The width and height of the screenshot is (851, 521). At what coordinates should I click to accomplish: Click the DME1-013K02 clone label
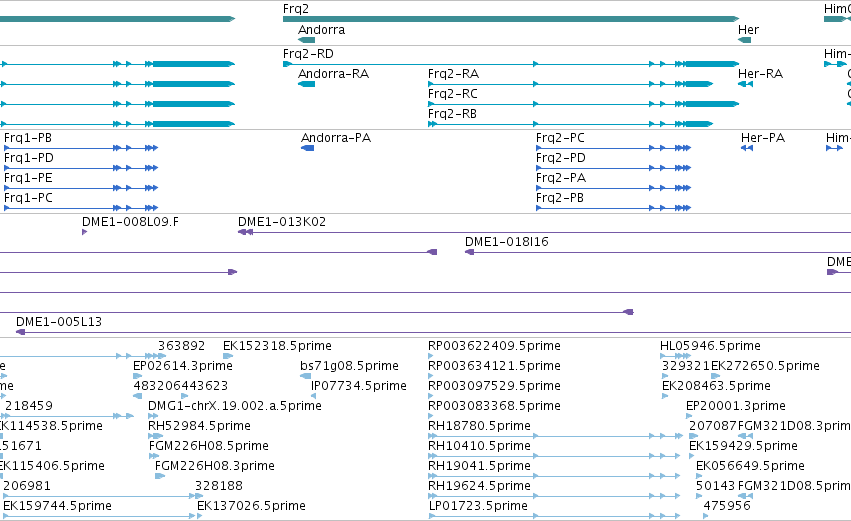[x=282, y=222]
